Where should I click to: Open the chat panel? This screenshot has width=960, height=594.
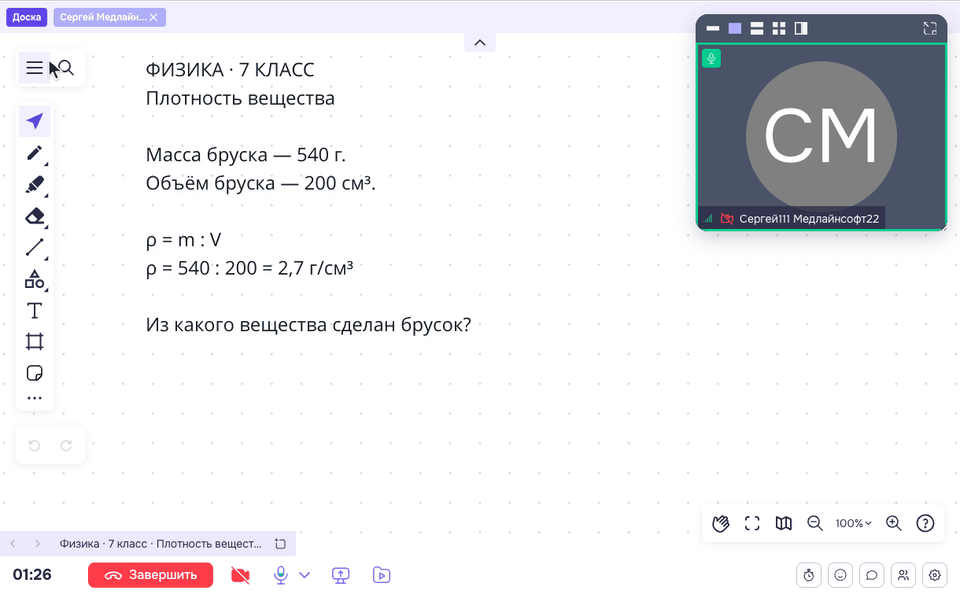point(872,576)
